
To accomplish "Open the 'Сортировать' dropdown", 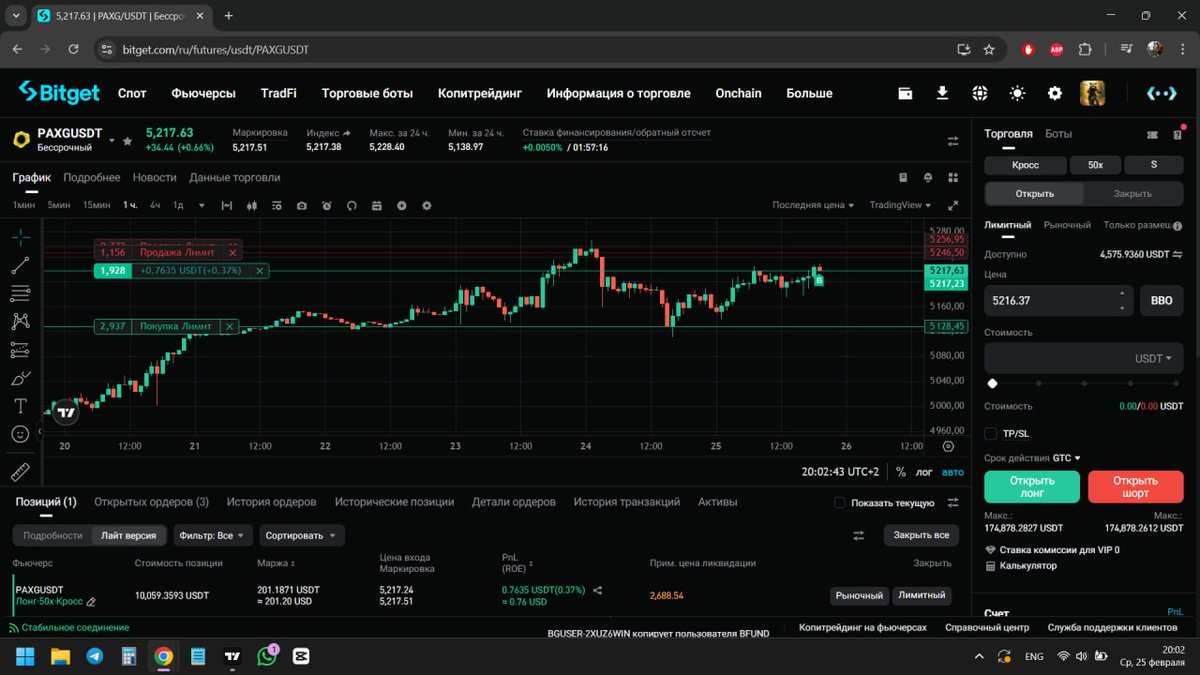I will click(x=301, y=535).
